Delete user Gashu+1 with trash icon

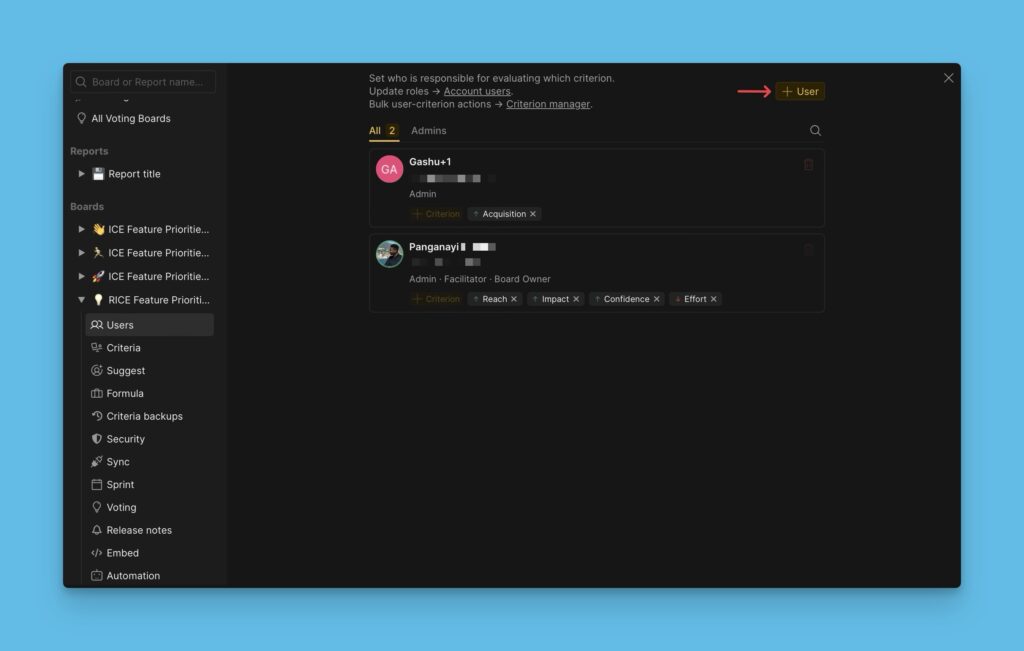point(808,165)
